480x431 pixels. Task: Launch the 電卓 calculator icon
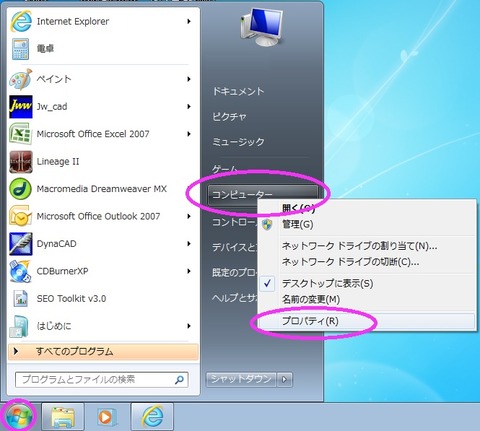coord(20,49)
